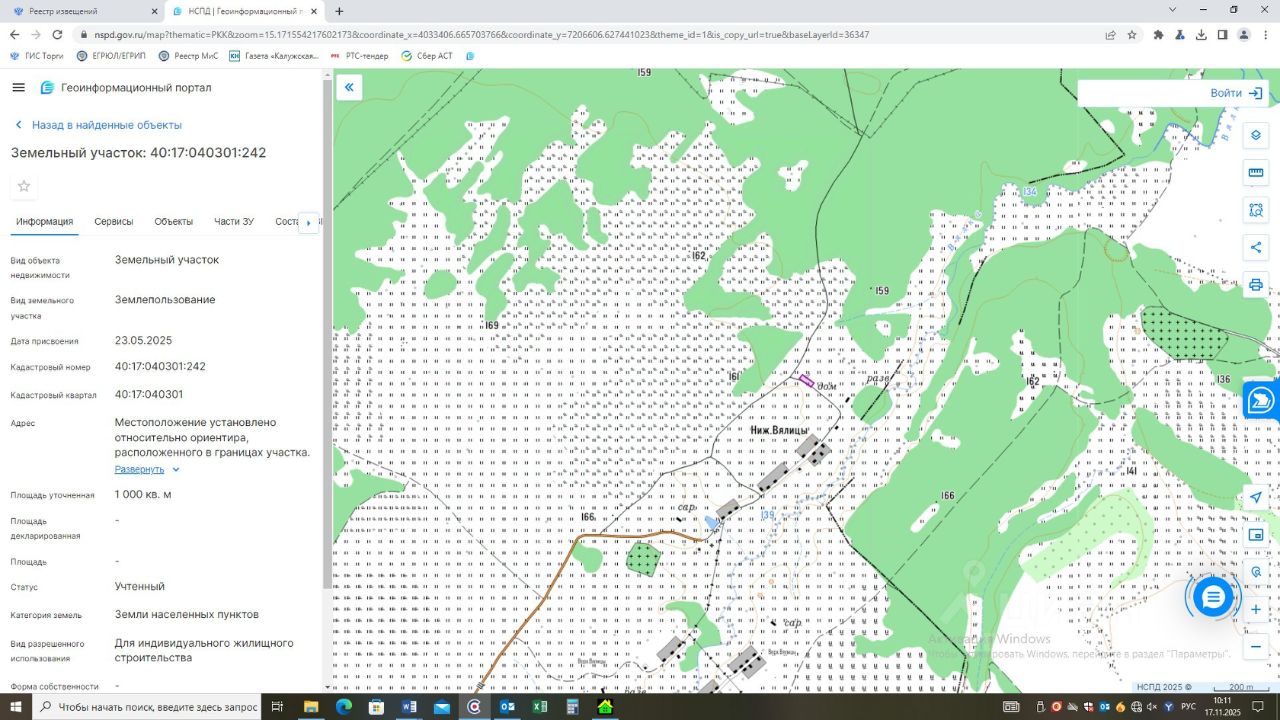The height and width of the screenshot is (720, 1280).
Task: Zoom in with the plus button
Action: pyautogui.click(x=1256, y=609)
